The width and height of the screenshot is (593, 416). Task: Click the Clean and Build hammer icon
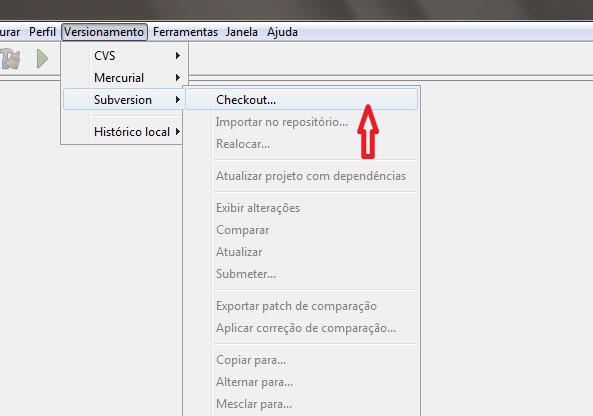point(10,59)
